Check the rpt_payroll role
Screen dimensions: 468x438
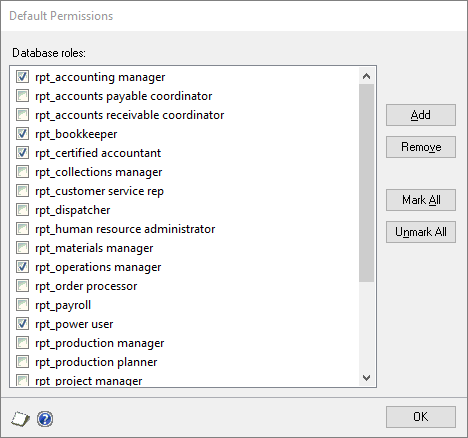22,305
